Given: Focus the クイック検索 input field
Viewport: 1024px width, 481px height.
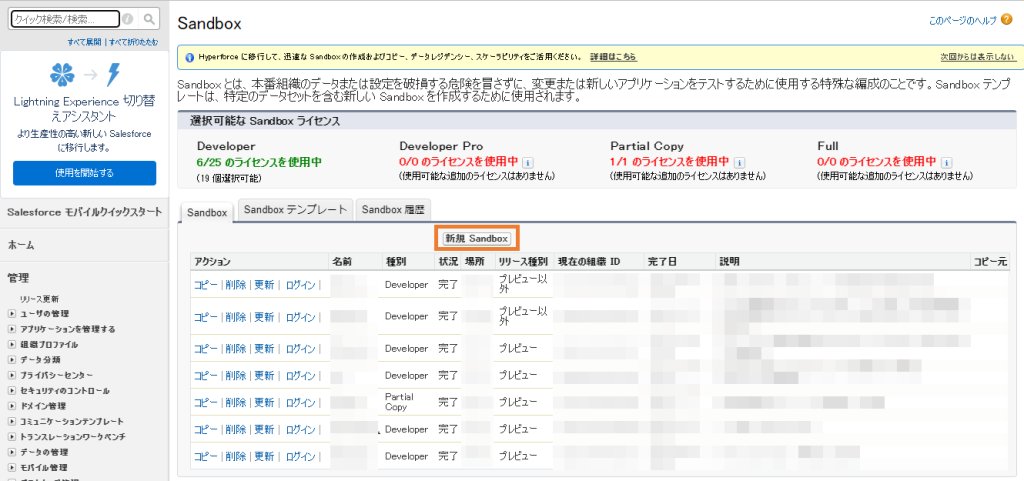Looking at the screenshot, I should click(65, 19).
